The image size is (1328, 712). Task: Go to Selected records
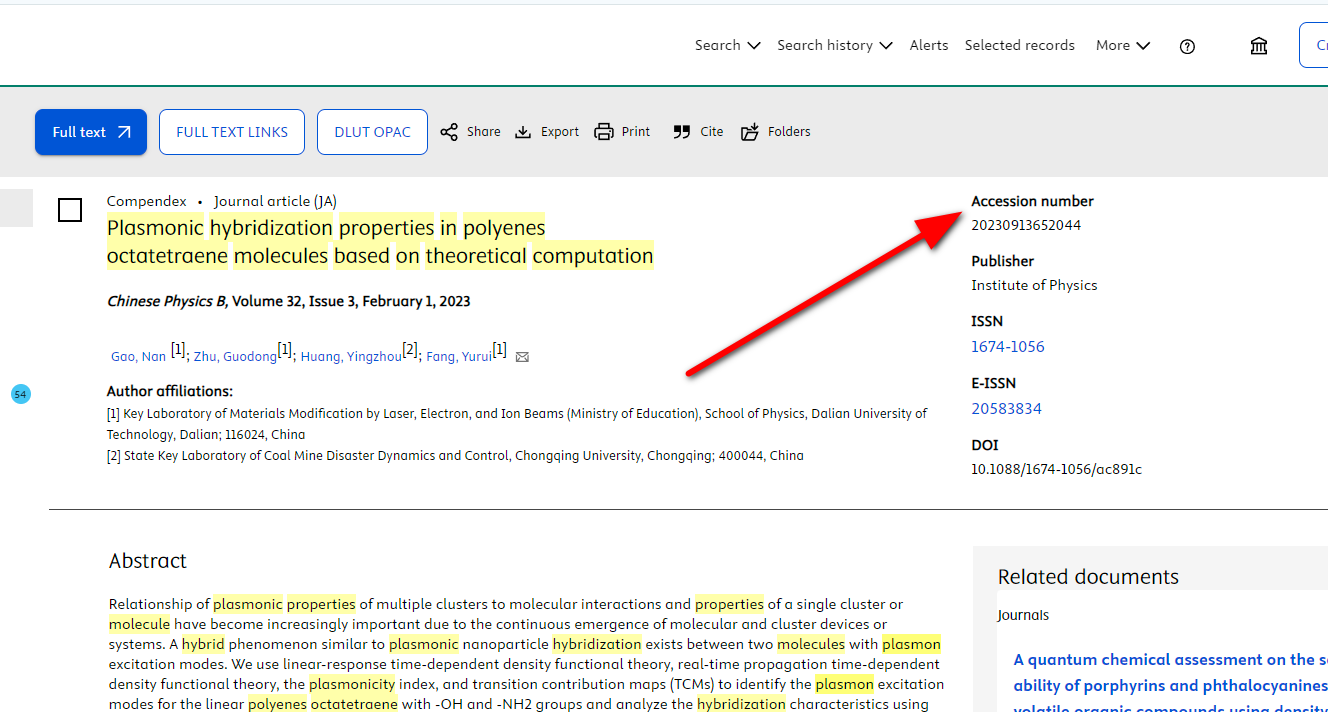pos(1019,45)
